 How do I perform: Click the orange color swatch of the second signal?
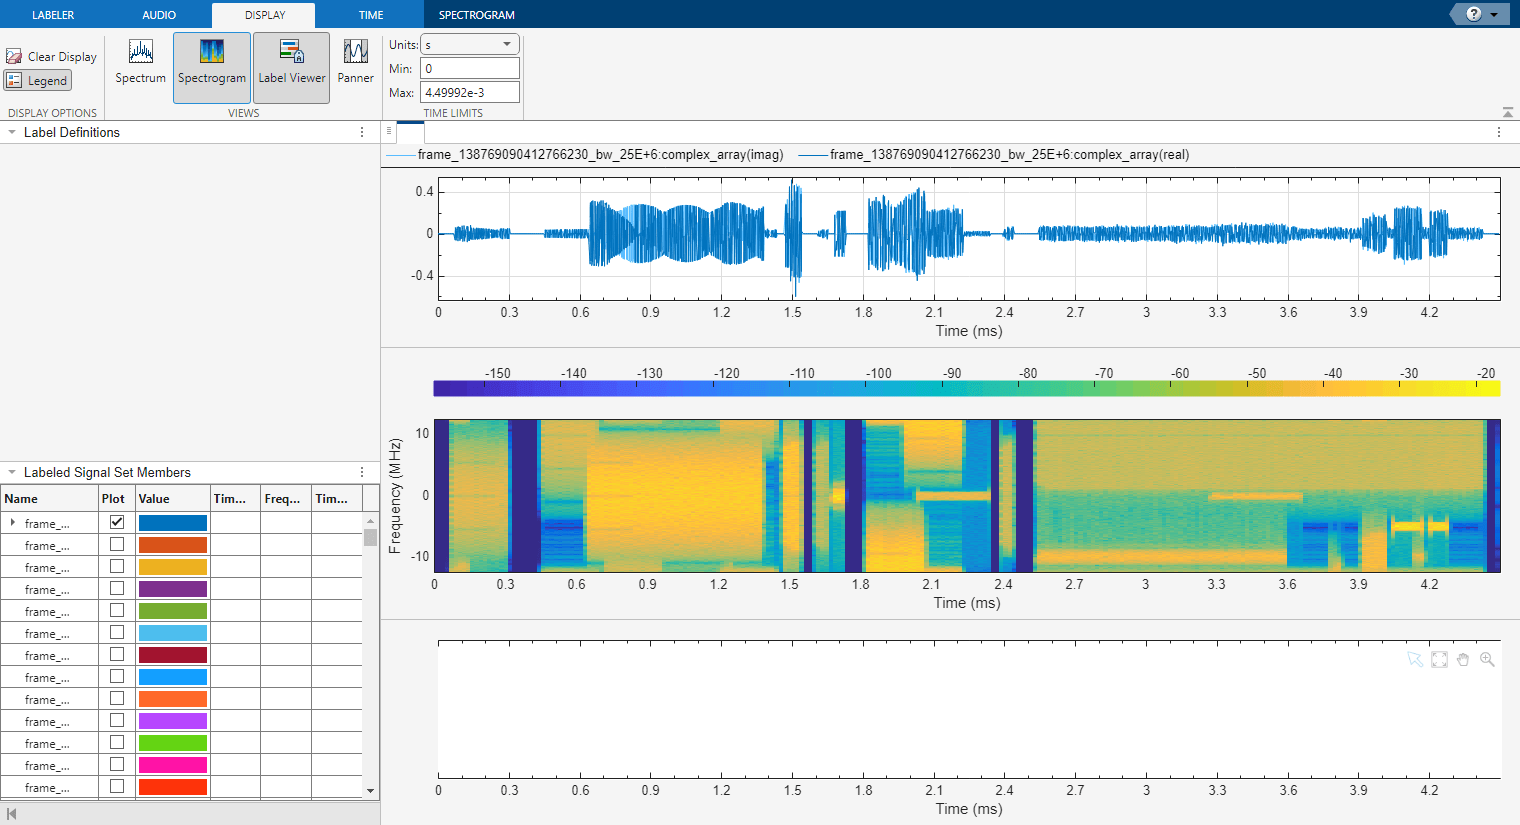172,544
